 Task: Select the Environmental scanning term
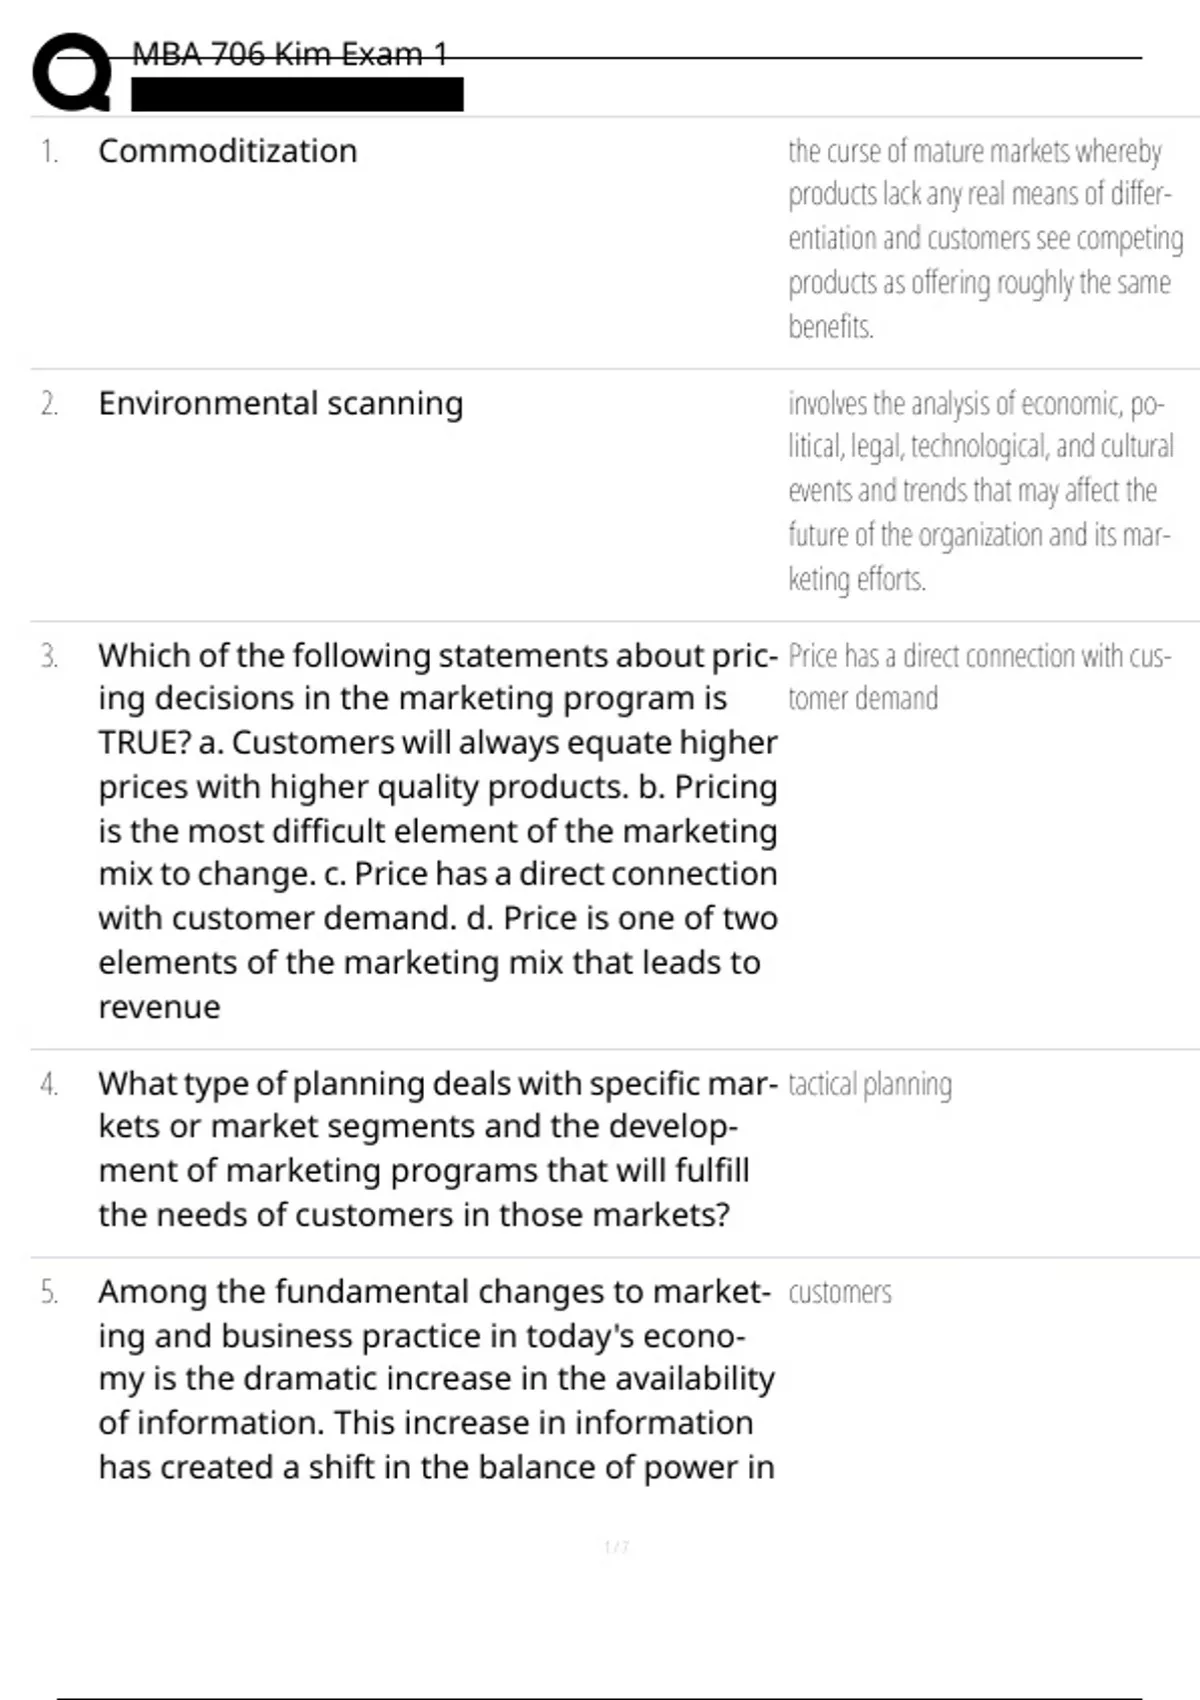tap(280, 404)
